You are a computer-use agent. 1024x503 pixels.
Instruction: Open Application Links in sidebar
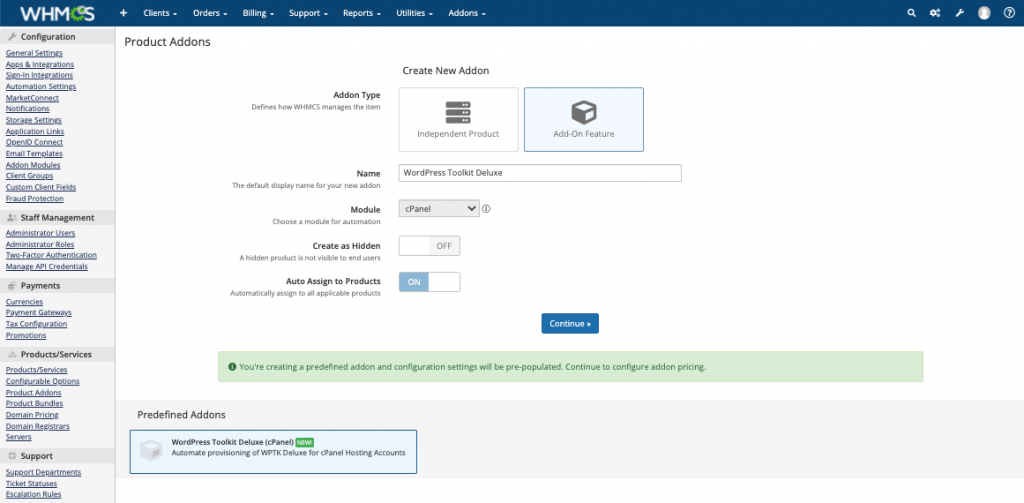(35, 131)
